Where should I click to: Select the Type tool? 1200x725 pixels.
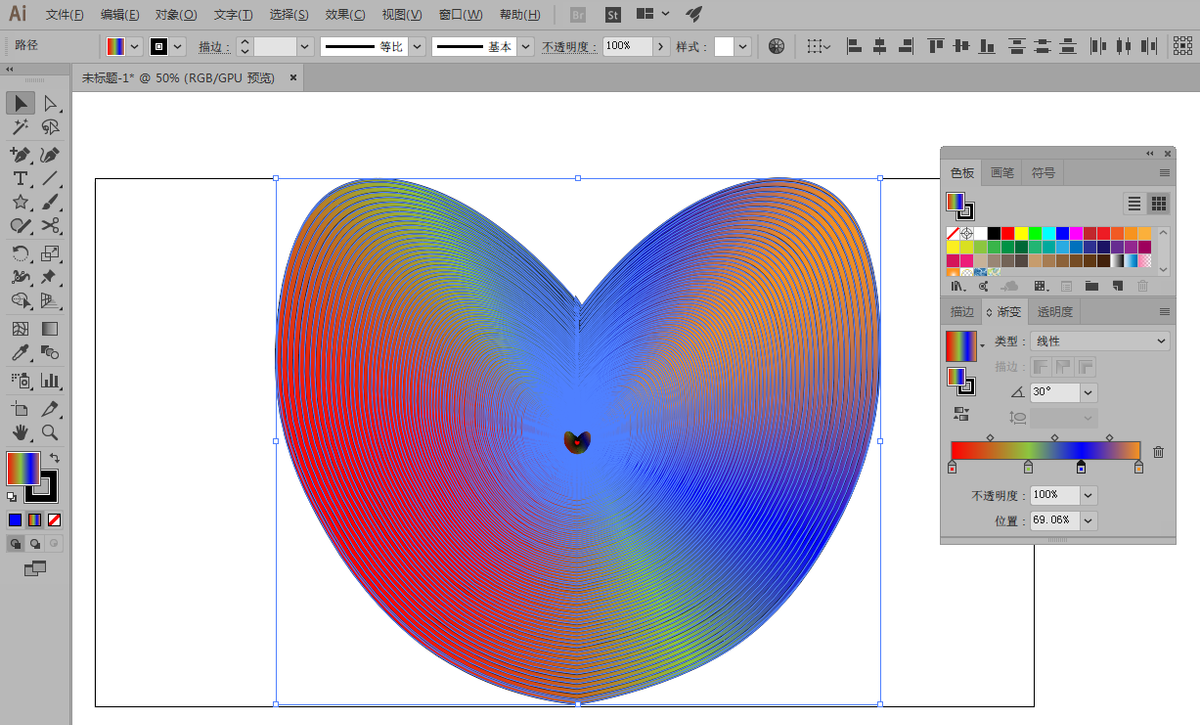point(20,178)
